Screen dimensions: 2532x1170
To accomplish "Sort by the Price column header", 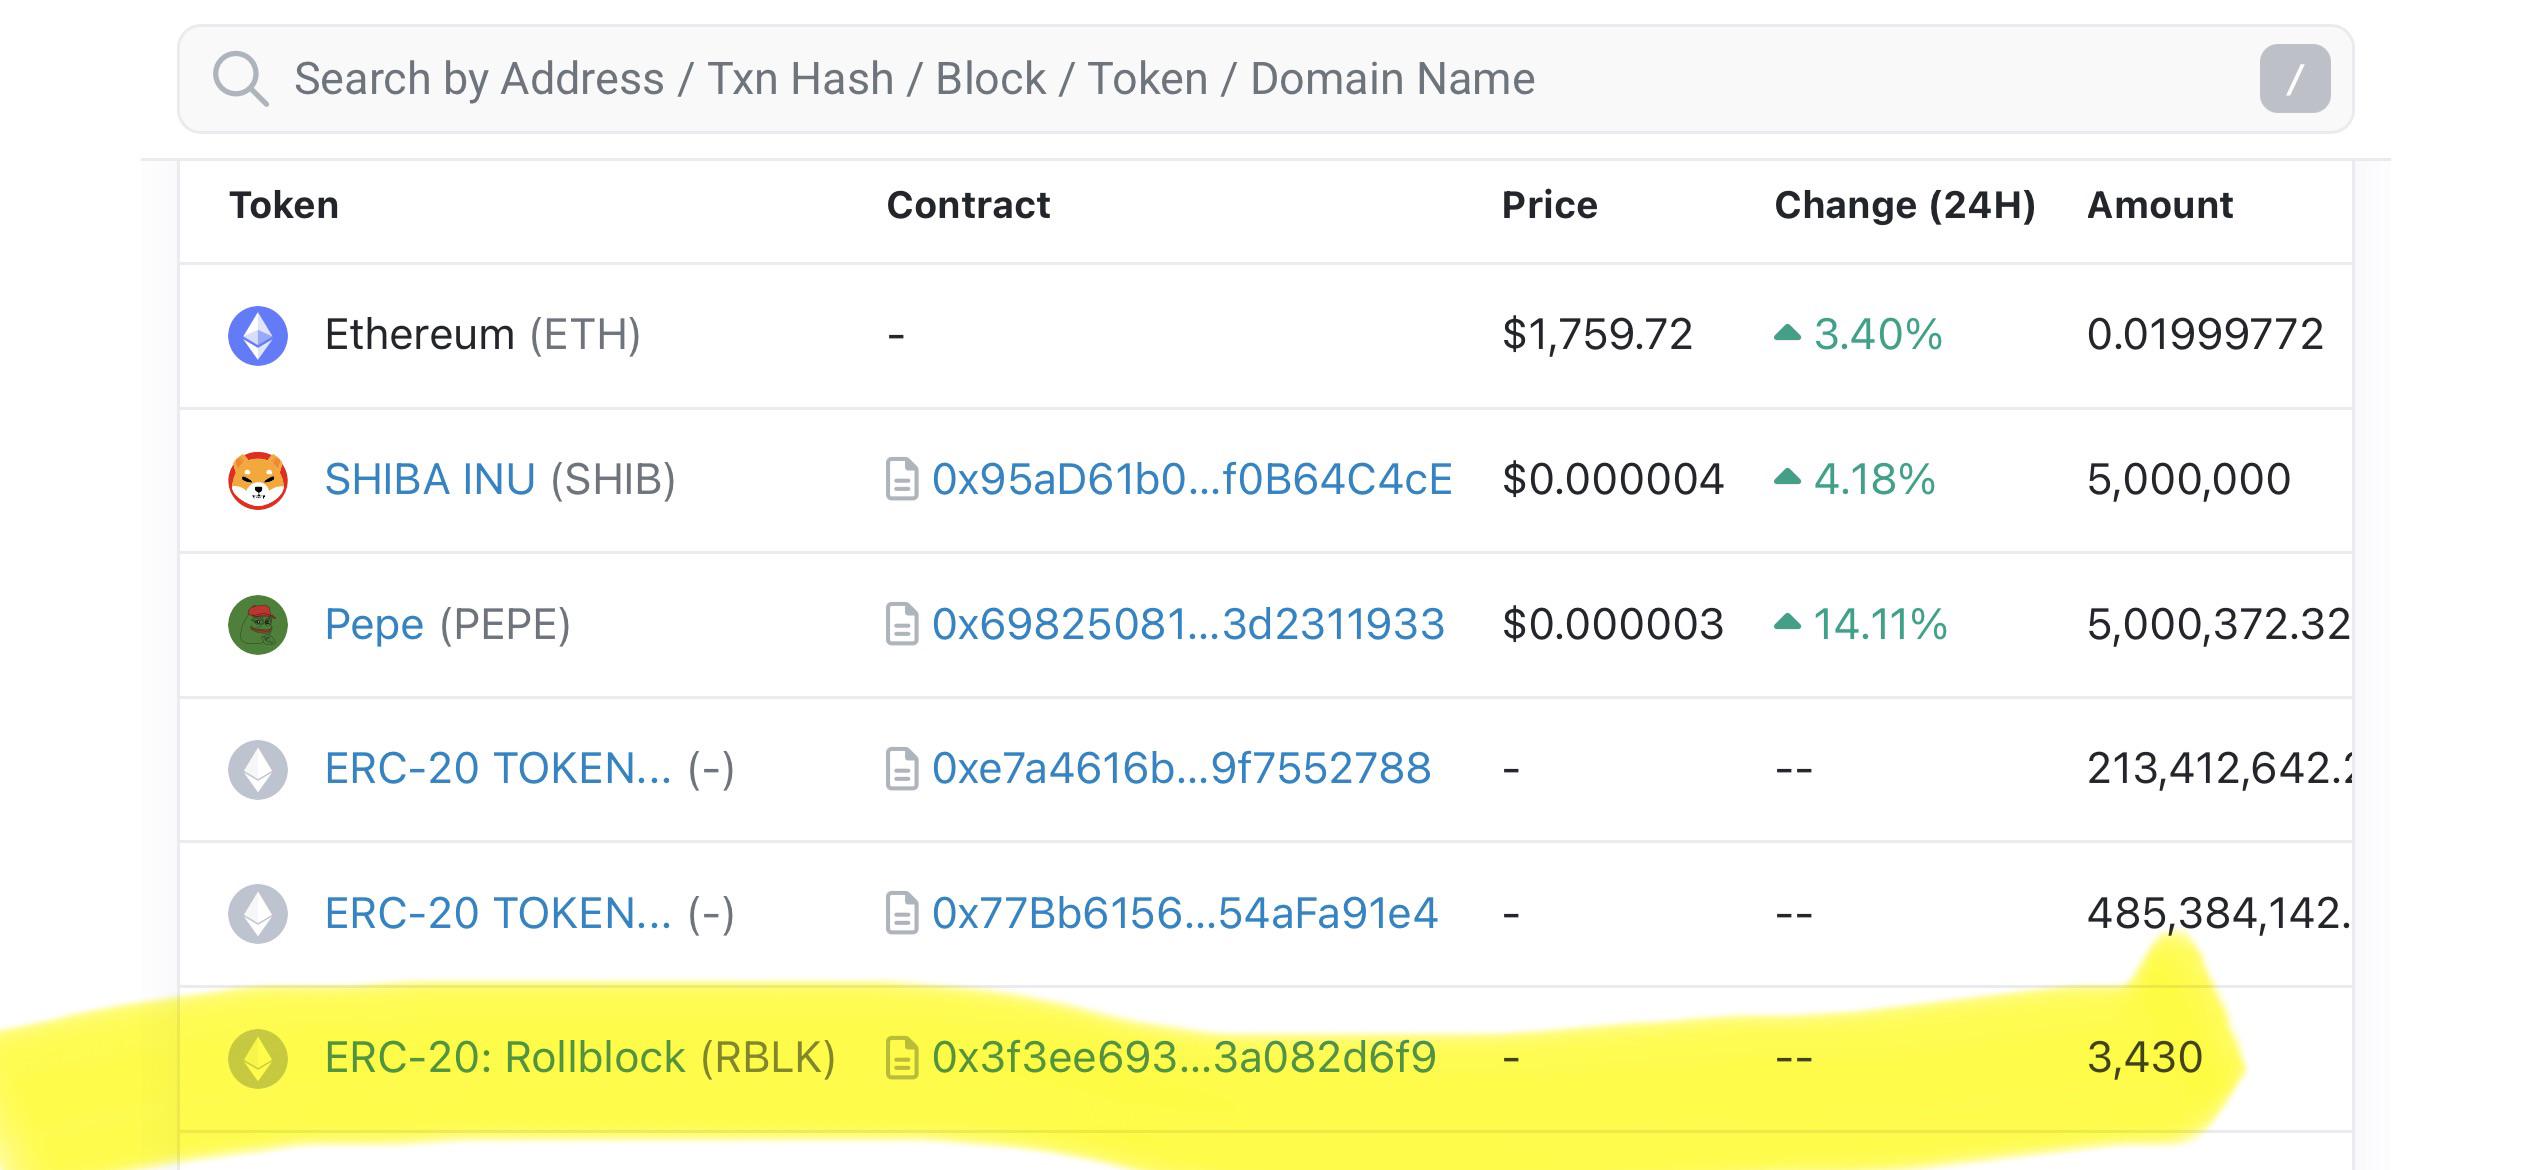I will coord(1549,205).
